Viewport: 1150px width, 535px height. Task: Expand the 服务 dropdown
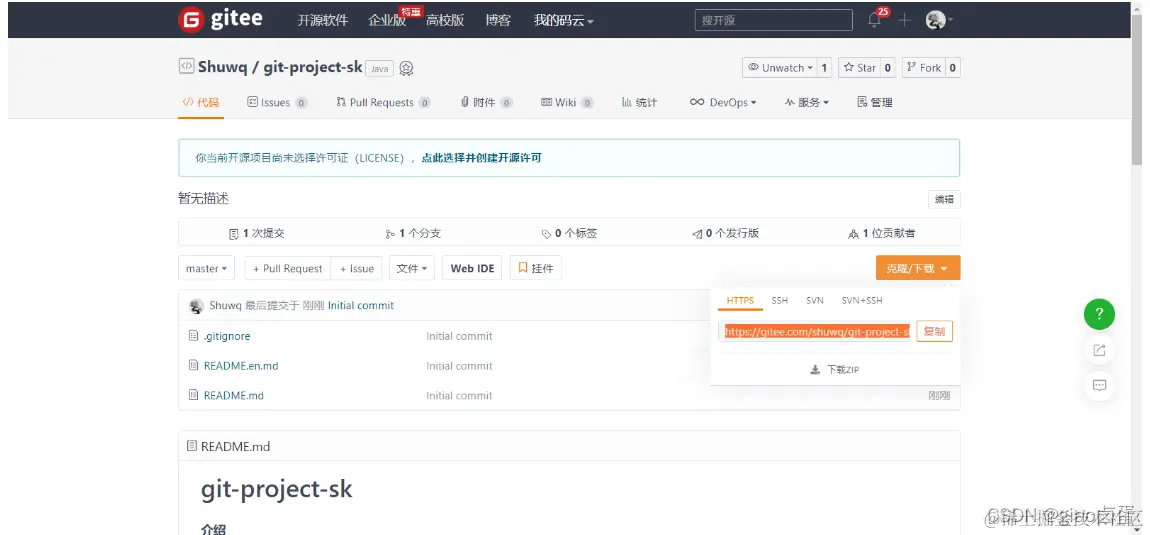pos(806,103)
